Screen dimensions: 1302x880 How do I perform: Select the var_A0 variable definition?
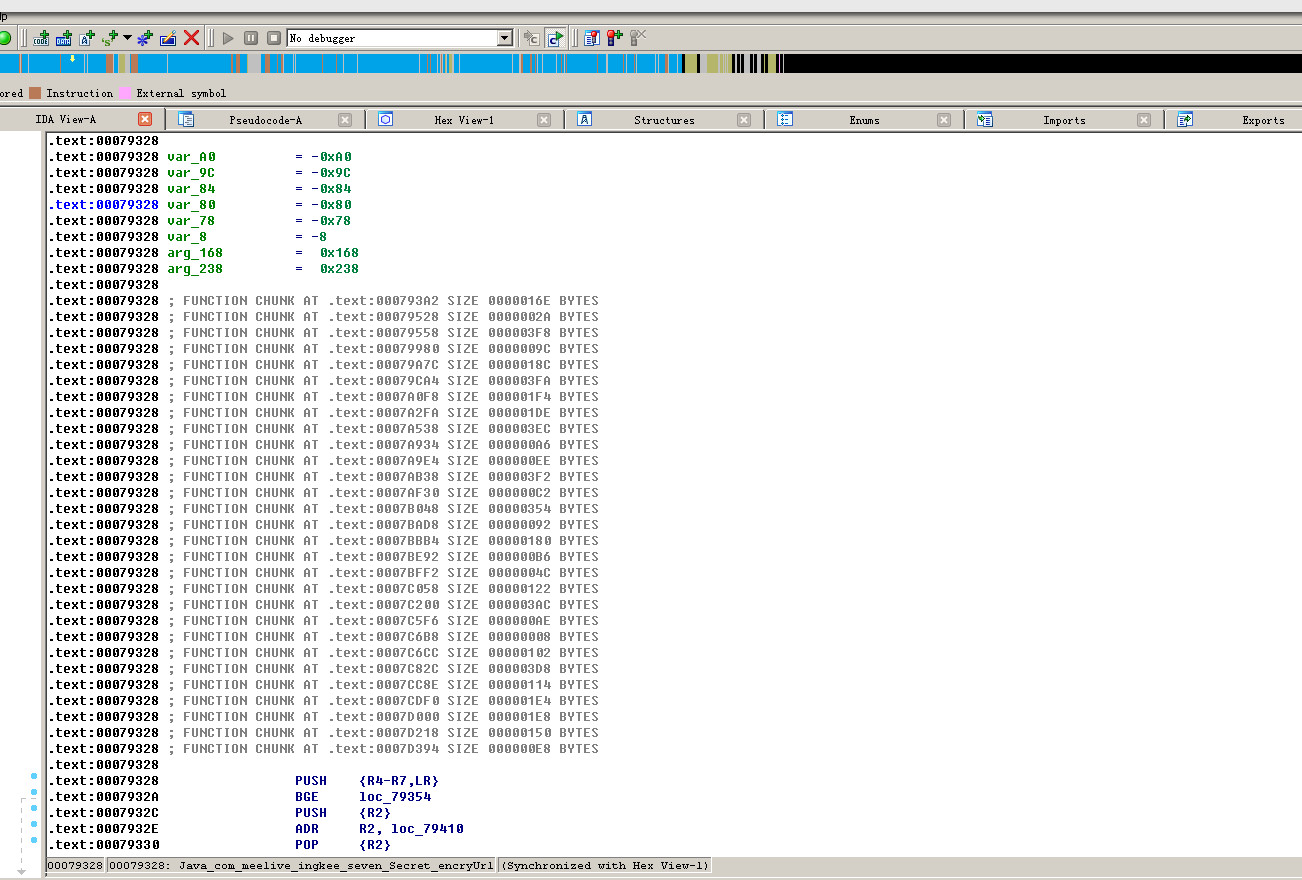191,157
